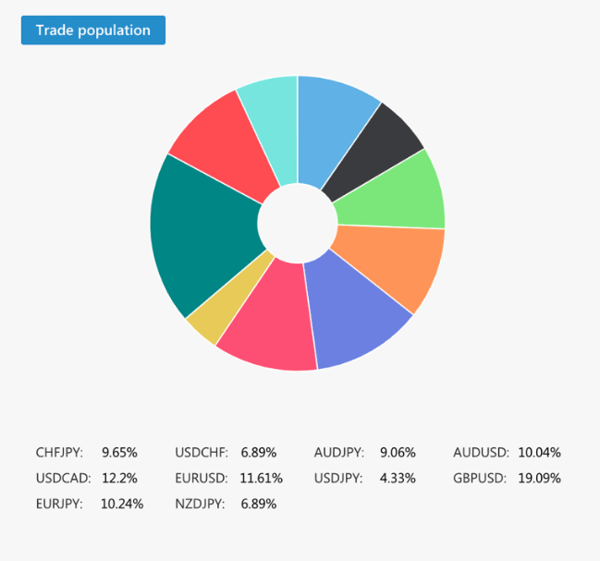Click the Trade population button

click(x=93, y=30)
